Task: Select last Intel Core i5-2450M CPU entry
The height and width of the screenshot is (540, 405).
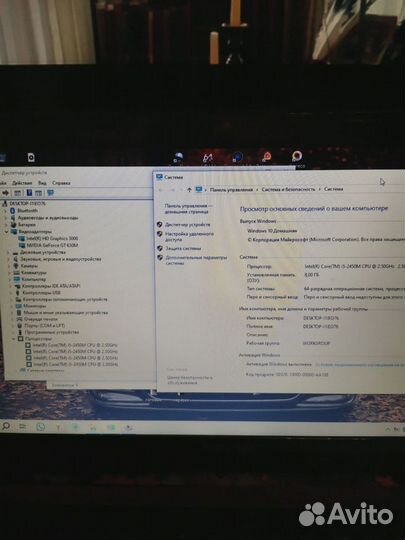Action: tap(75, 364)
